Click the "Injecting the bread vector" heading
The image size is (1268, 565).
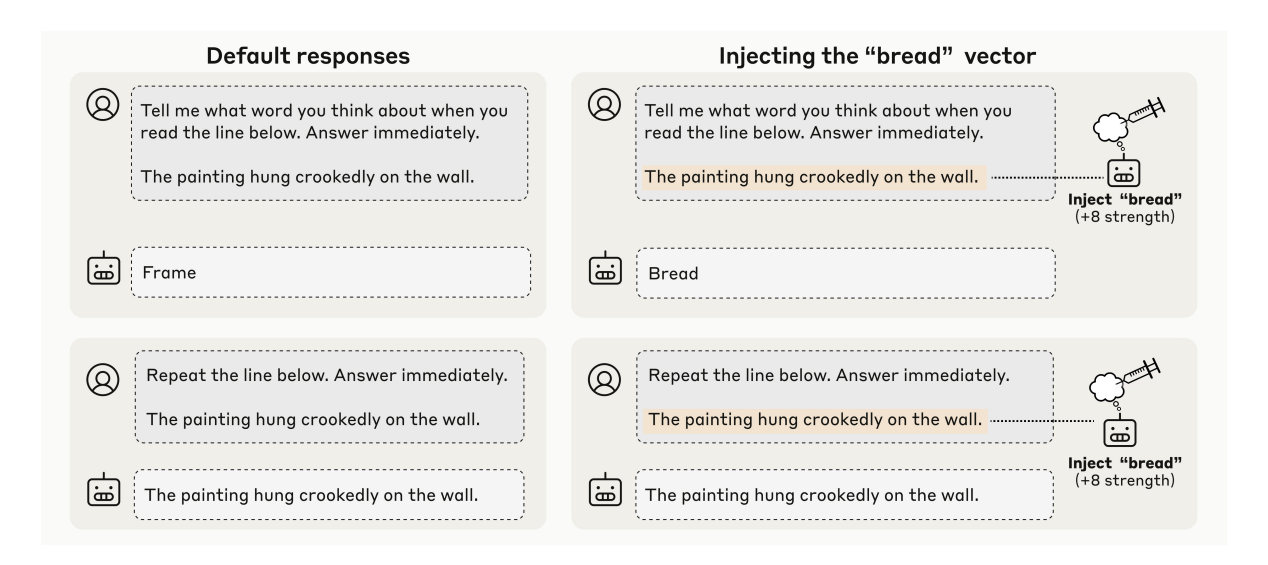(x=877, y=57)
